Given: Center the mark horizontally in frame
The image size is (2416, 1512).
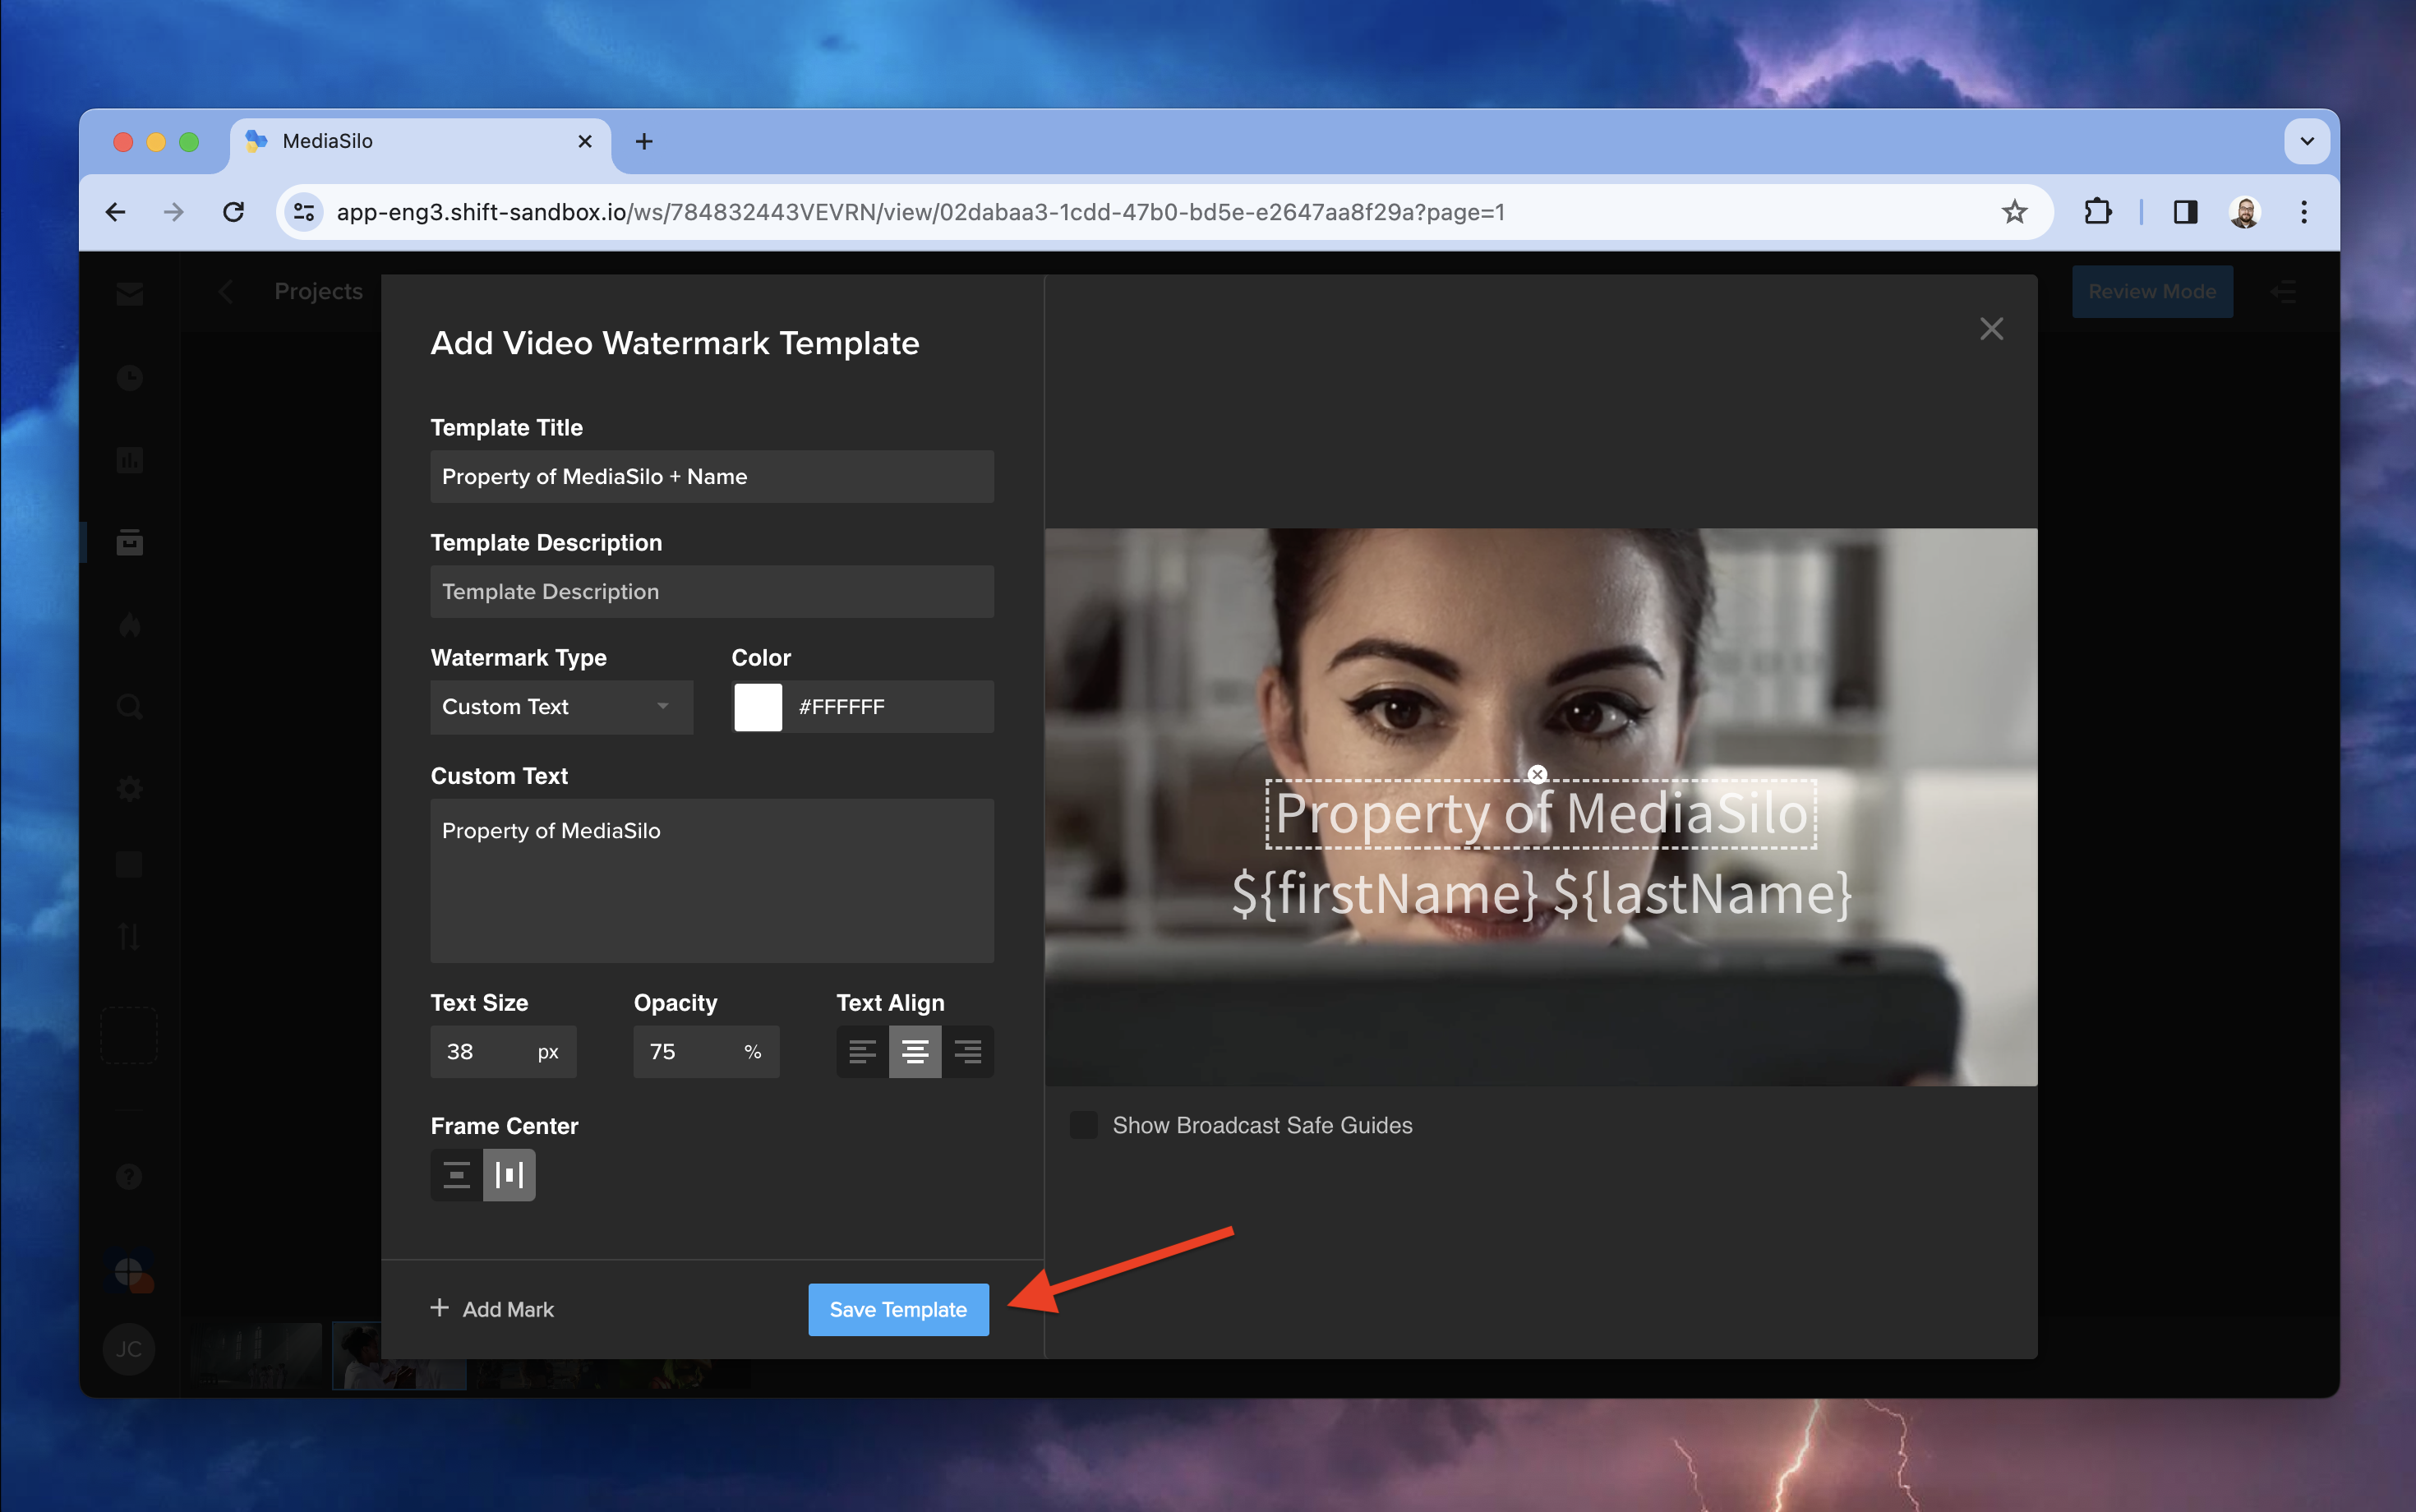Looking at the screenshot, I should pos(510,1175).
